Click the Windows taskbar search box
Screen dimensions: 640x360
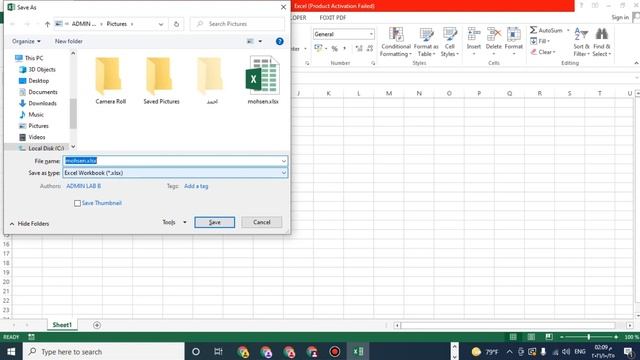point(104,351)
